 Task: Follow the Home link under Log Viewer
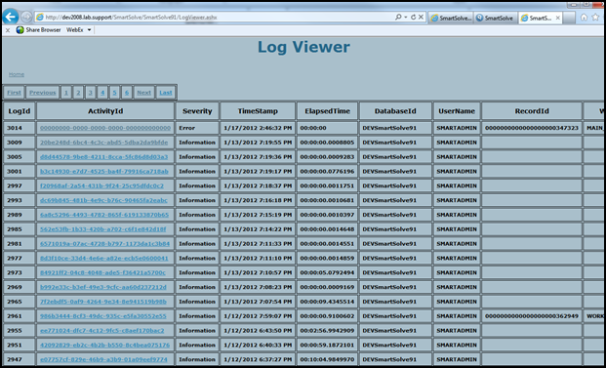17,74
